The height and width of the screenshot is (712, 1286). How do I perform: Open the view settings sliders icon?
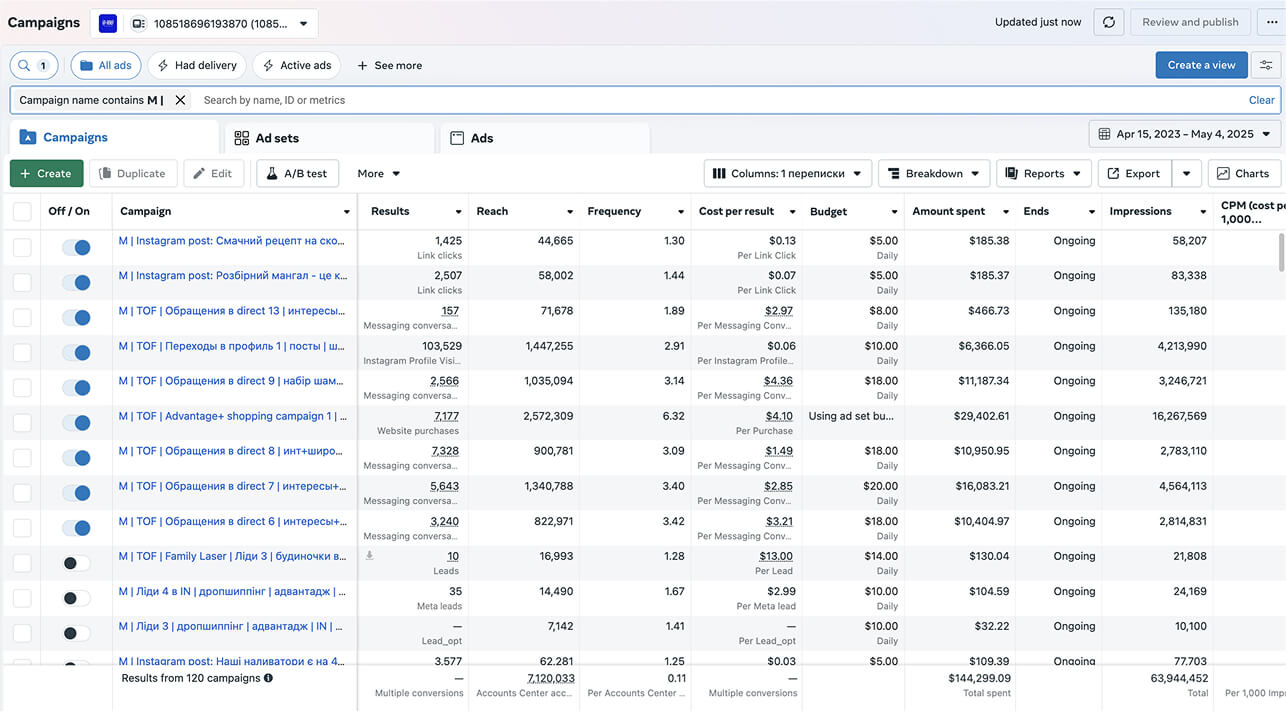click(1266, 65)
